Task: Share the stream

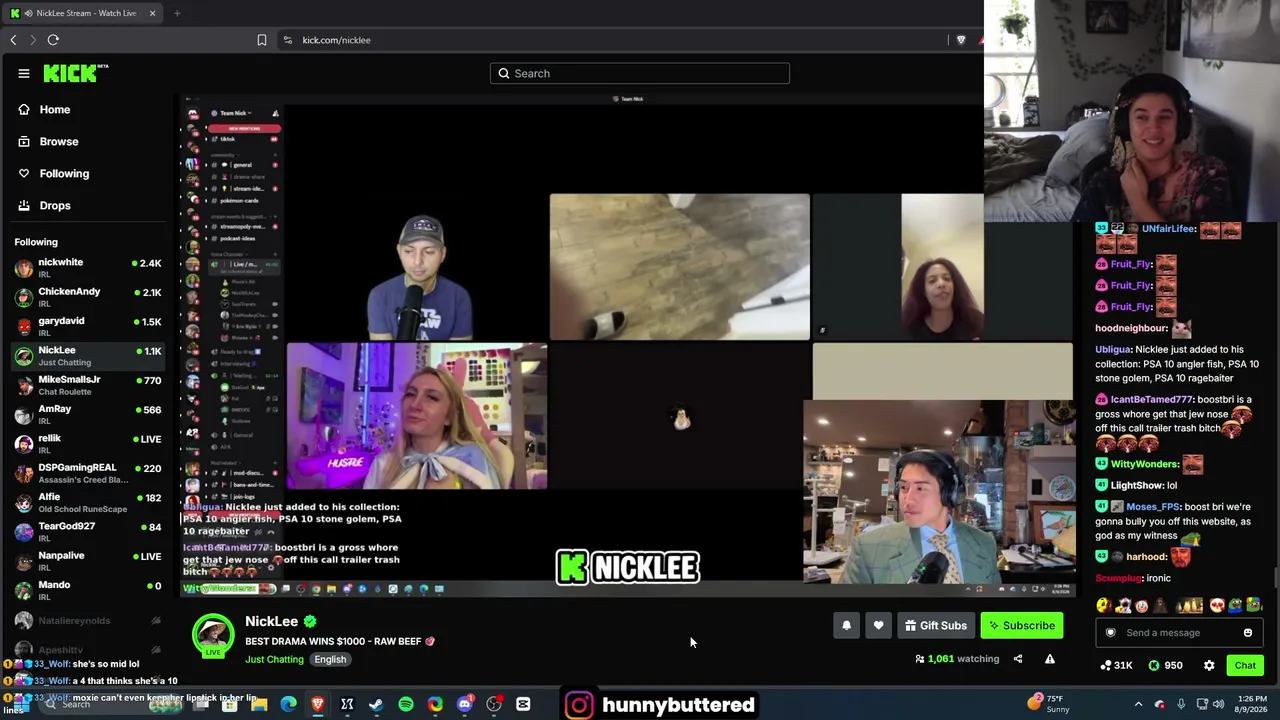Action: pyautogui.click(x=1018, y=659)
